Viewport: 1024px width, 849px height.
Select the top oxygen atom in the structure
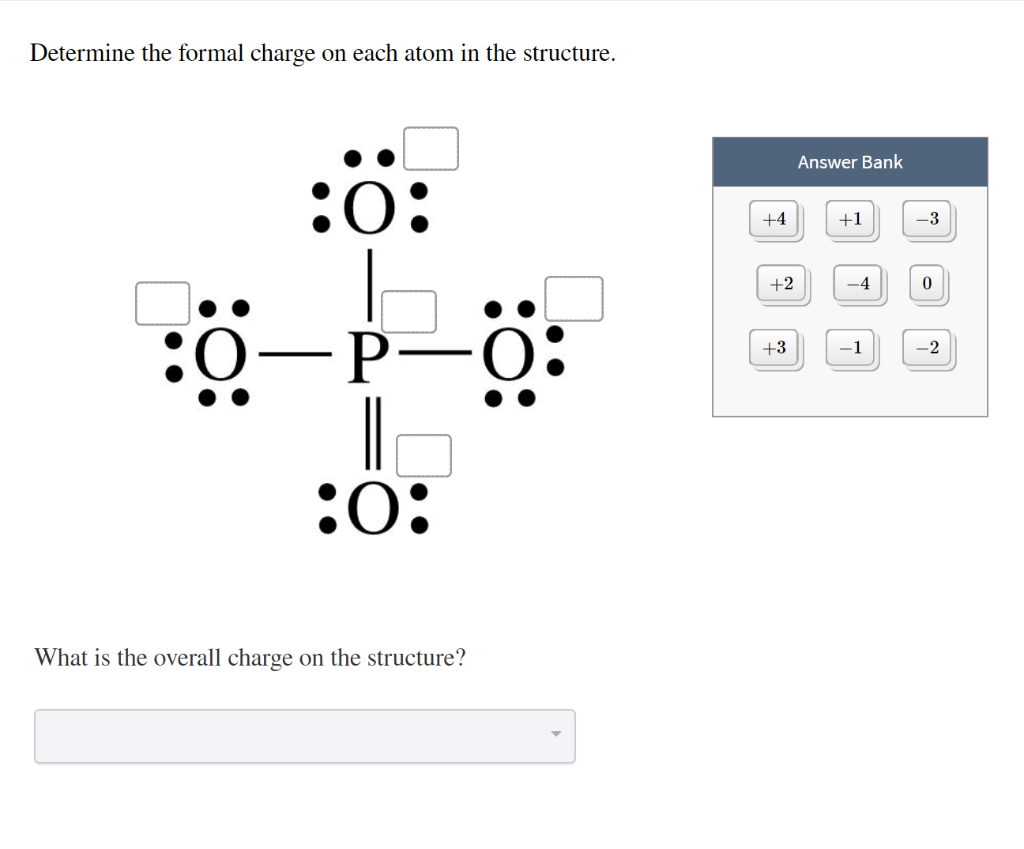pos(371,207)
